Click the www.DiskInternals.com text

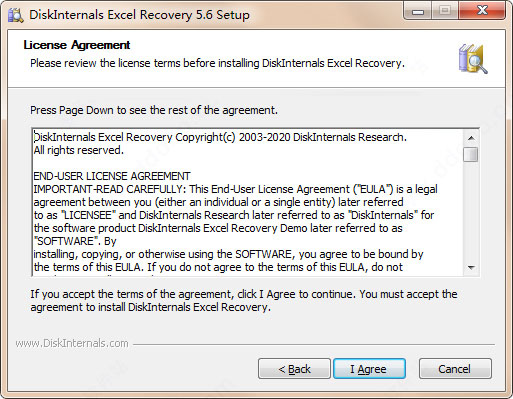(x=72, y=343)
